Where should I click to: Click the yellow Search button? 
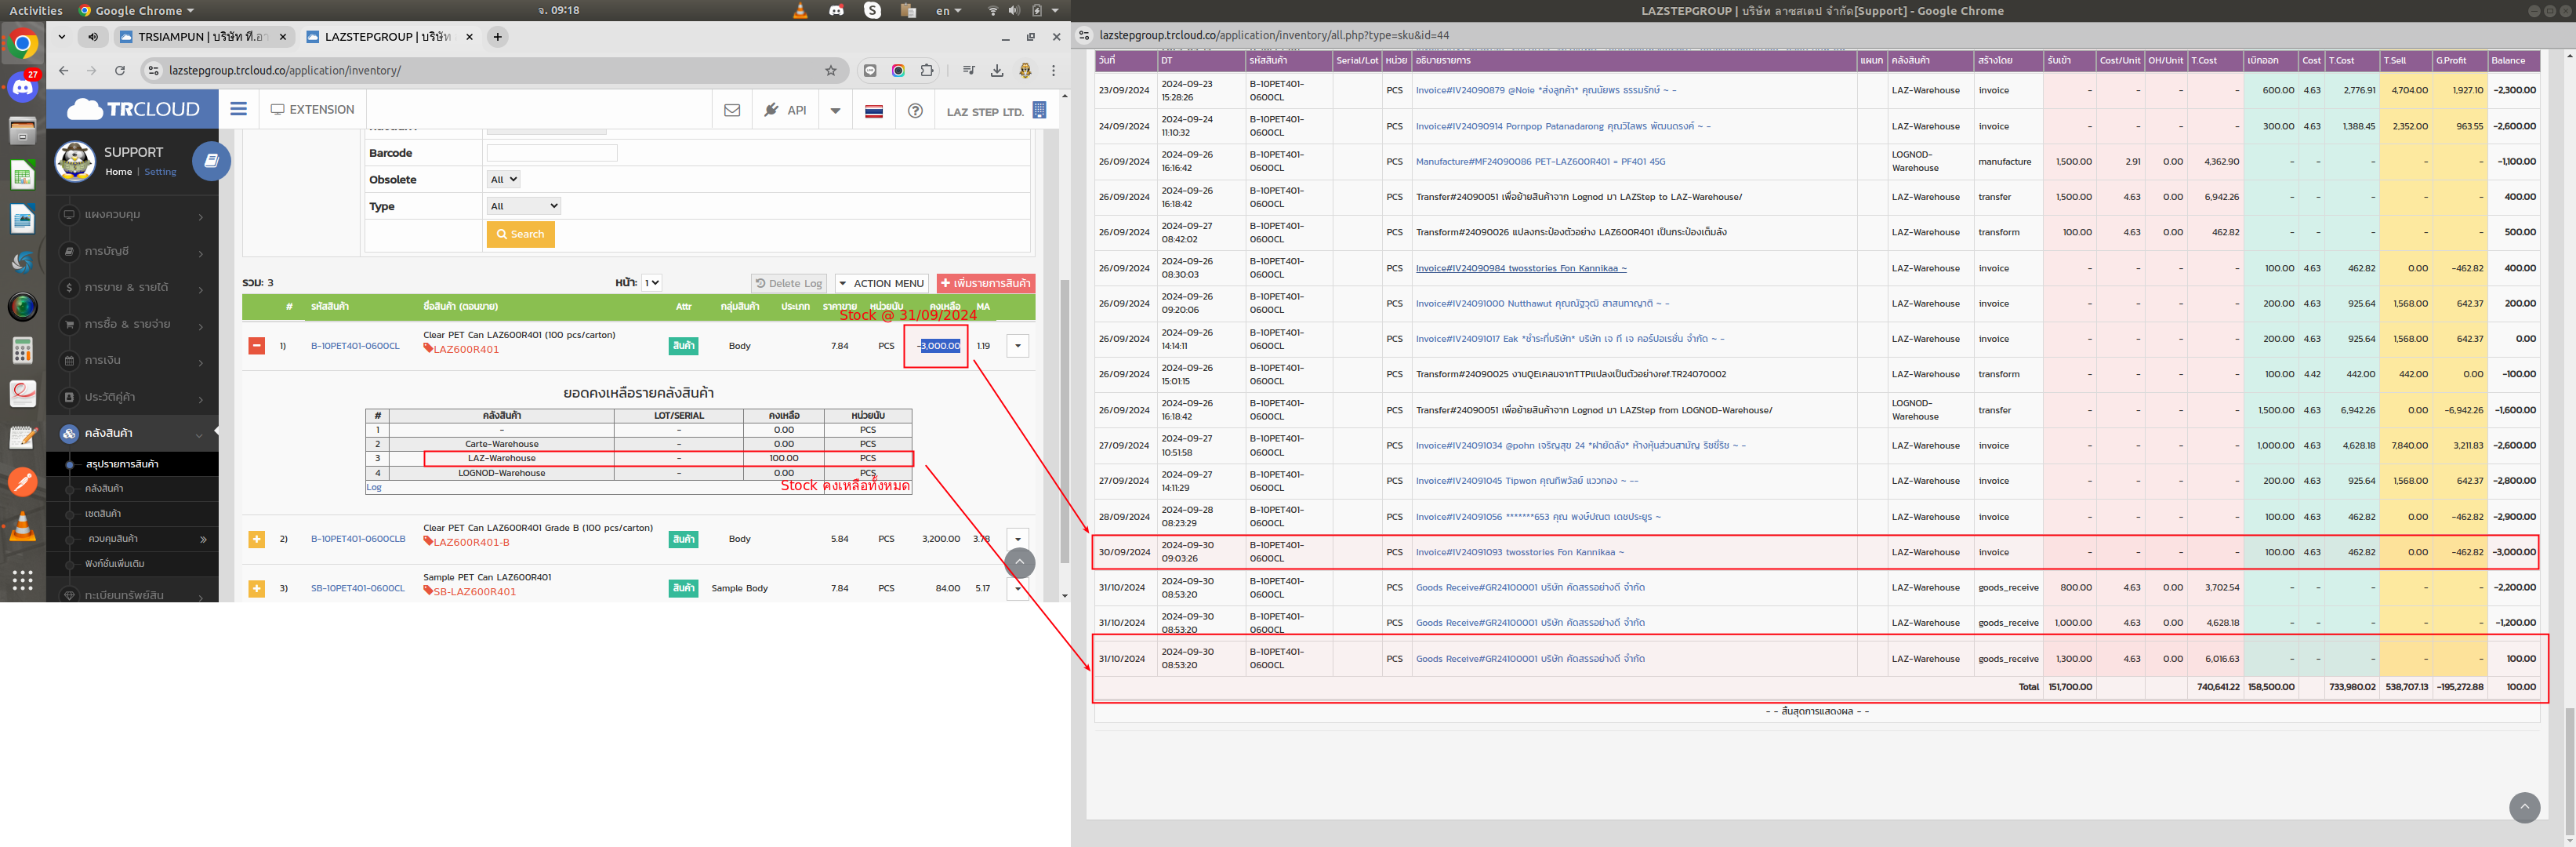click(x=521, y=234)
